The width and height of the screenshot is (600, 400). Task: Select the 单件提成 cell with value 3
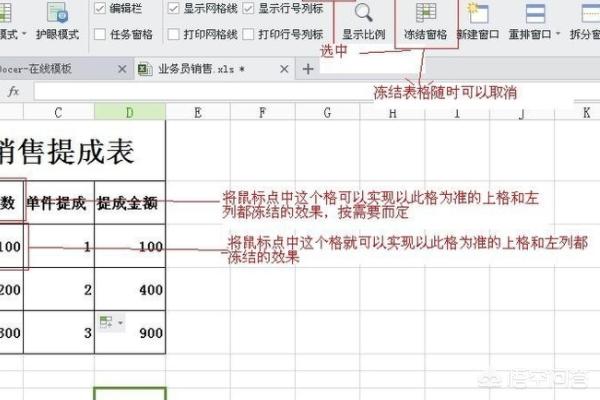point(59,332)
